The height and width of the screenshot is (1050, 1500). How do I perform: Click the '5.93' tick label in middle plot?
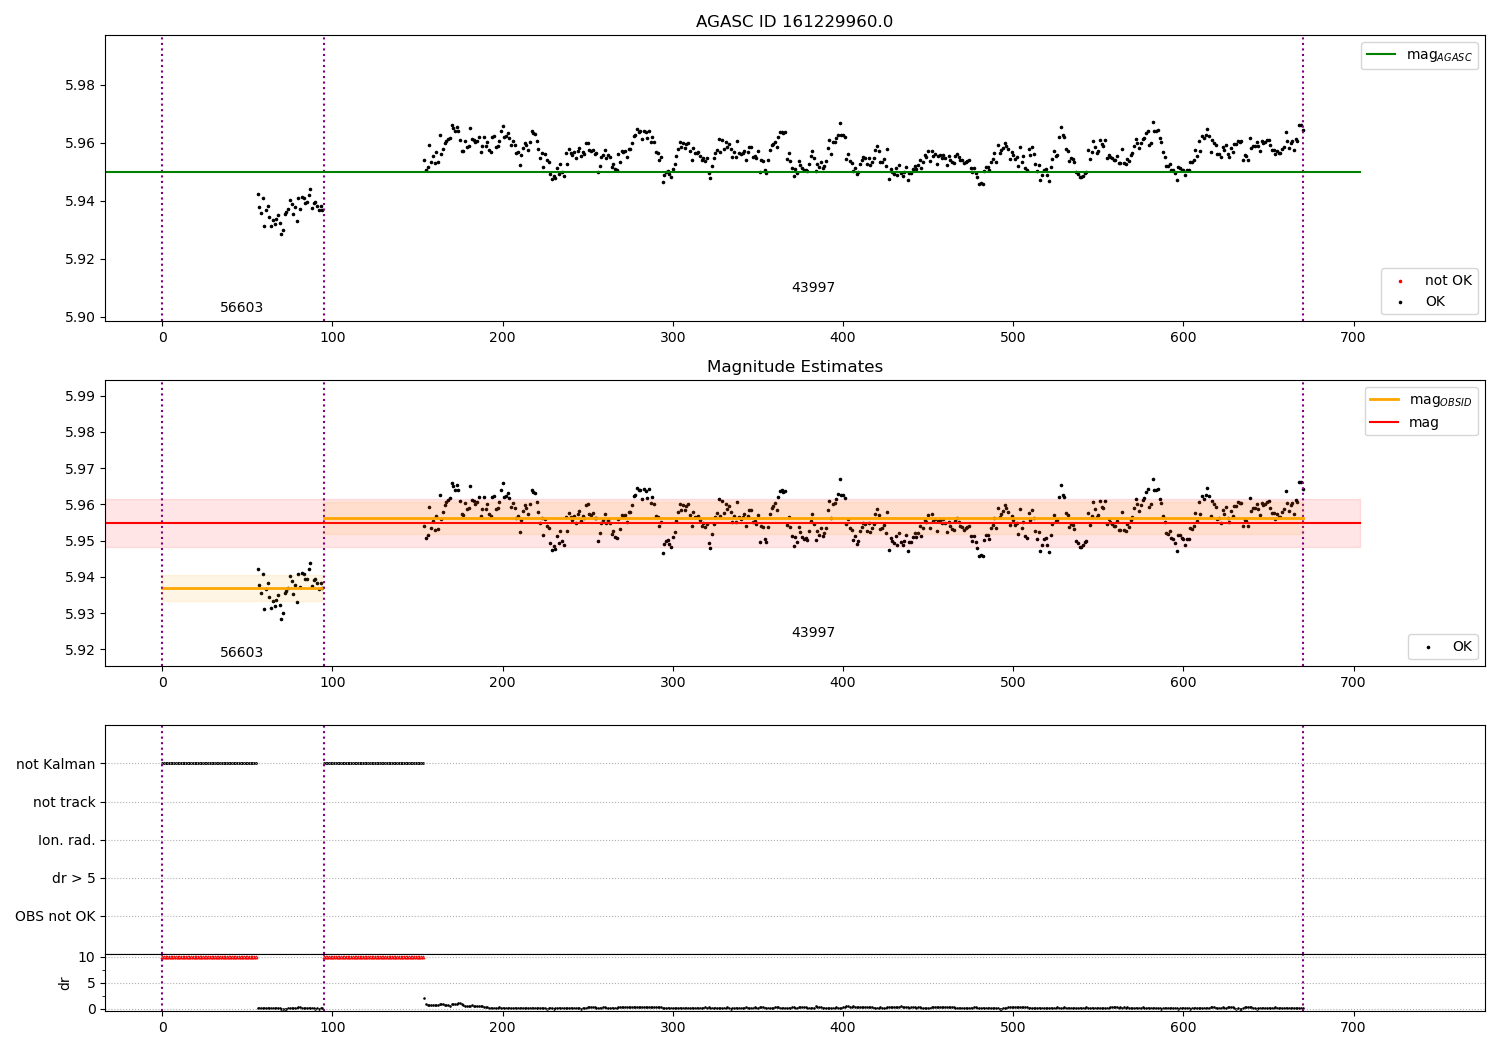[78, 614]
